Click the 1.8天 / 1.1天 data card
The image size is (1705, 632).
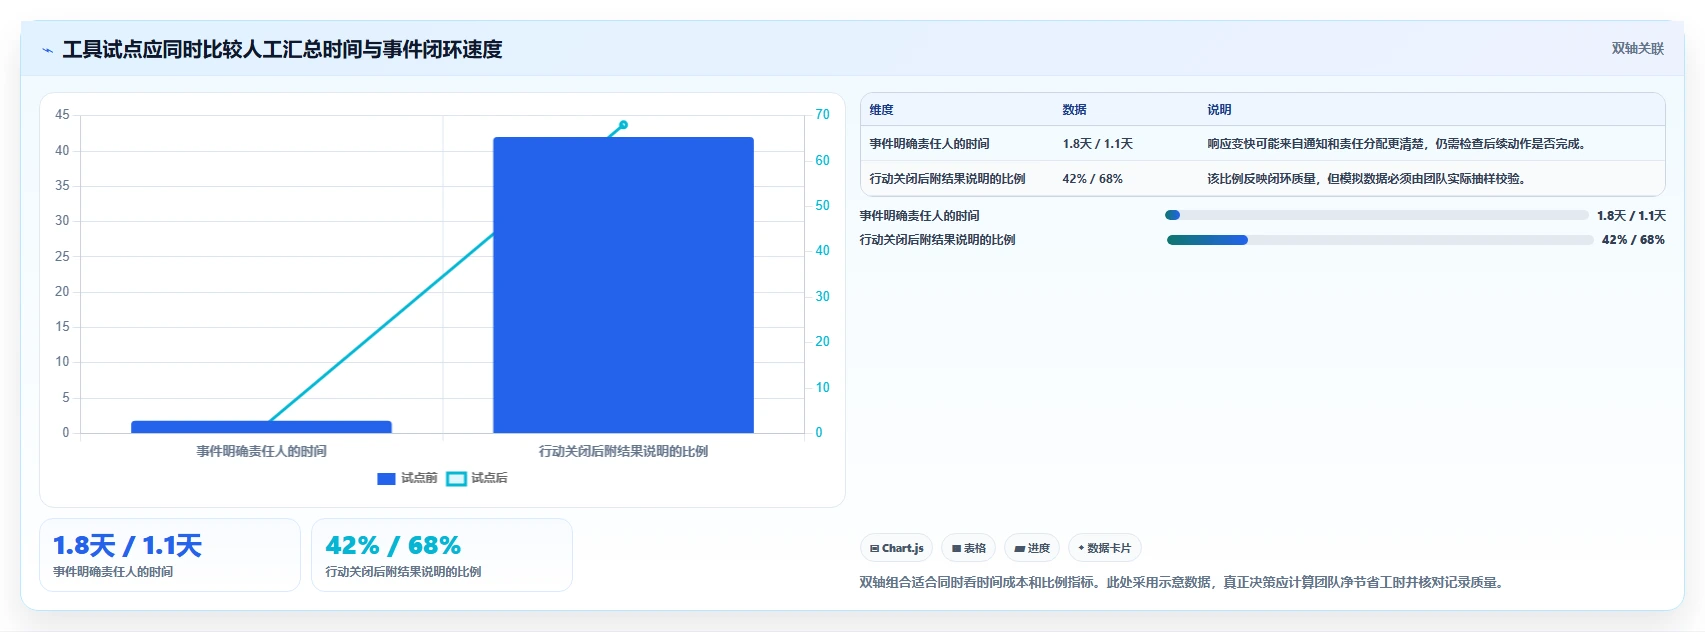click(x=170, y=555)
